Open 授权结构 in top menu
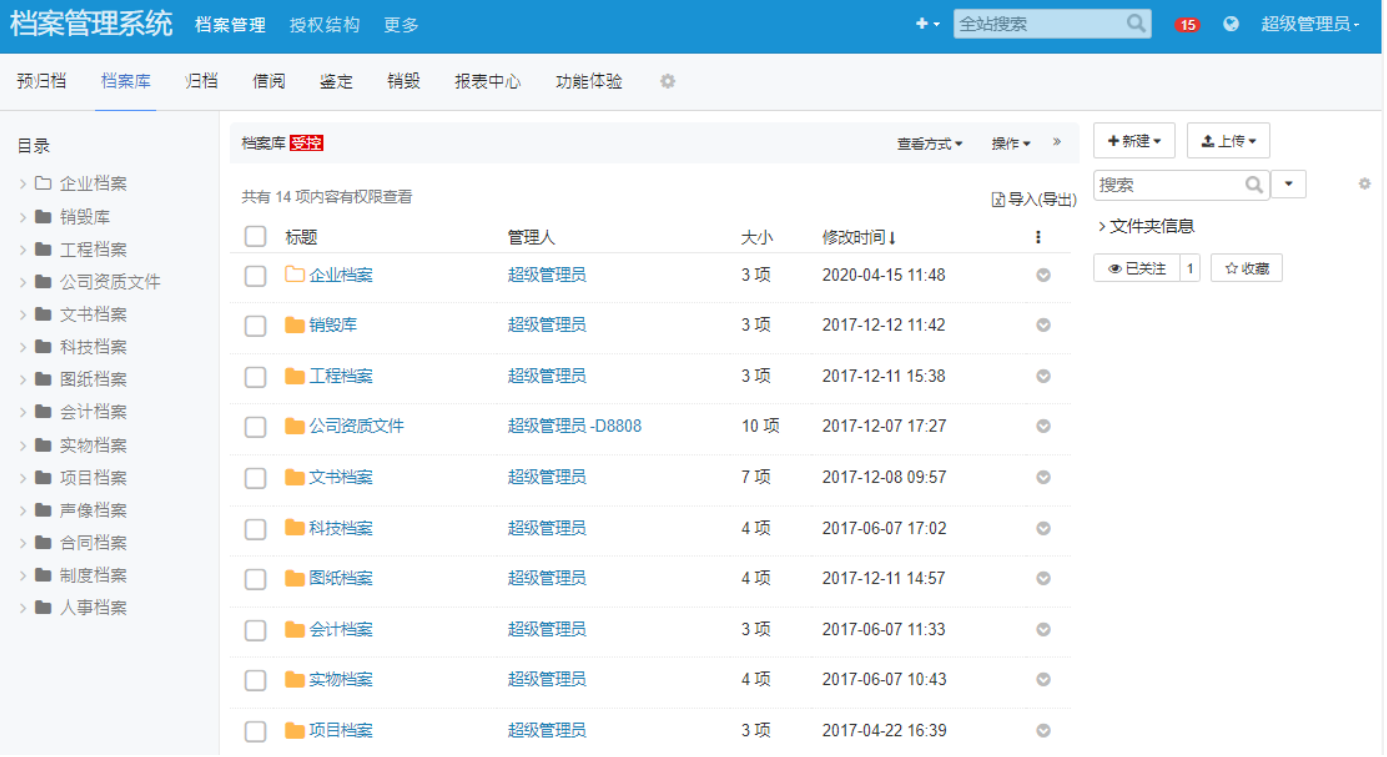 [325, 25]
